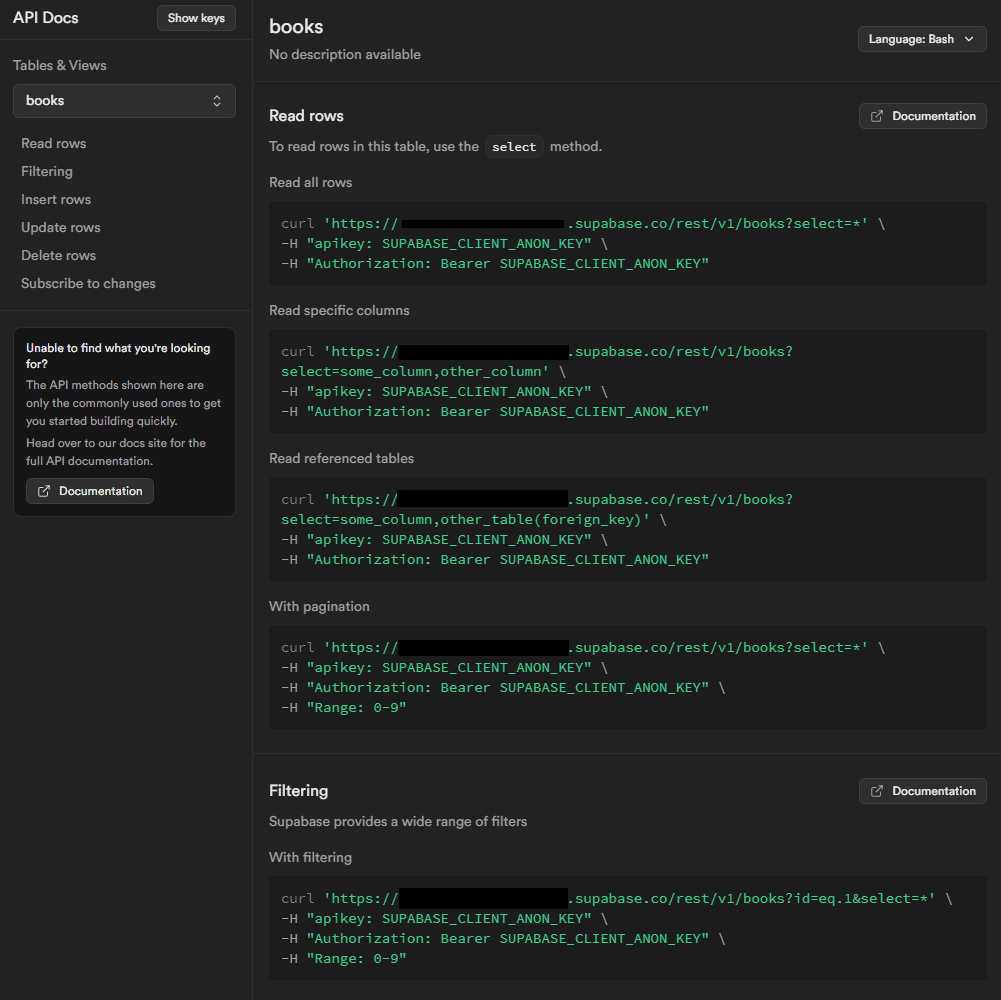
Task: Click Supabase provides a wide range of filters
Action: [x=398, y=822]
